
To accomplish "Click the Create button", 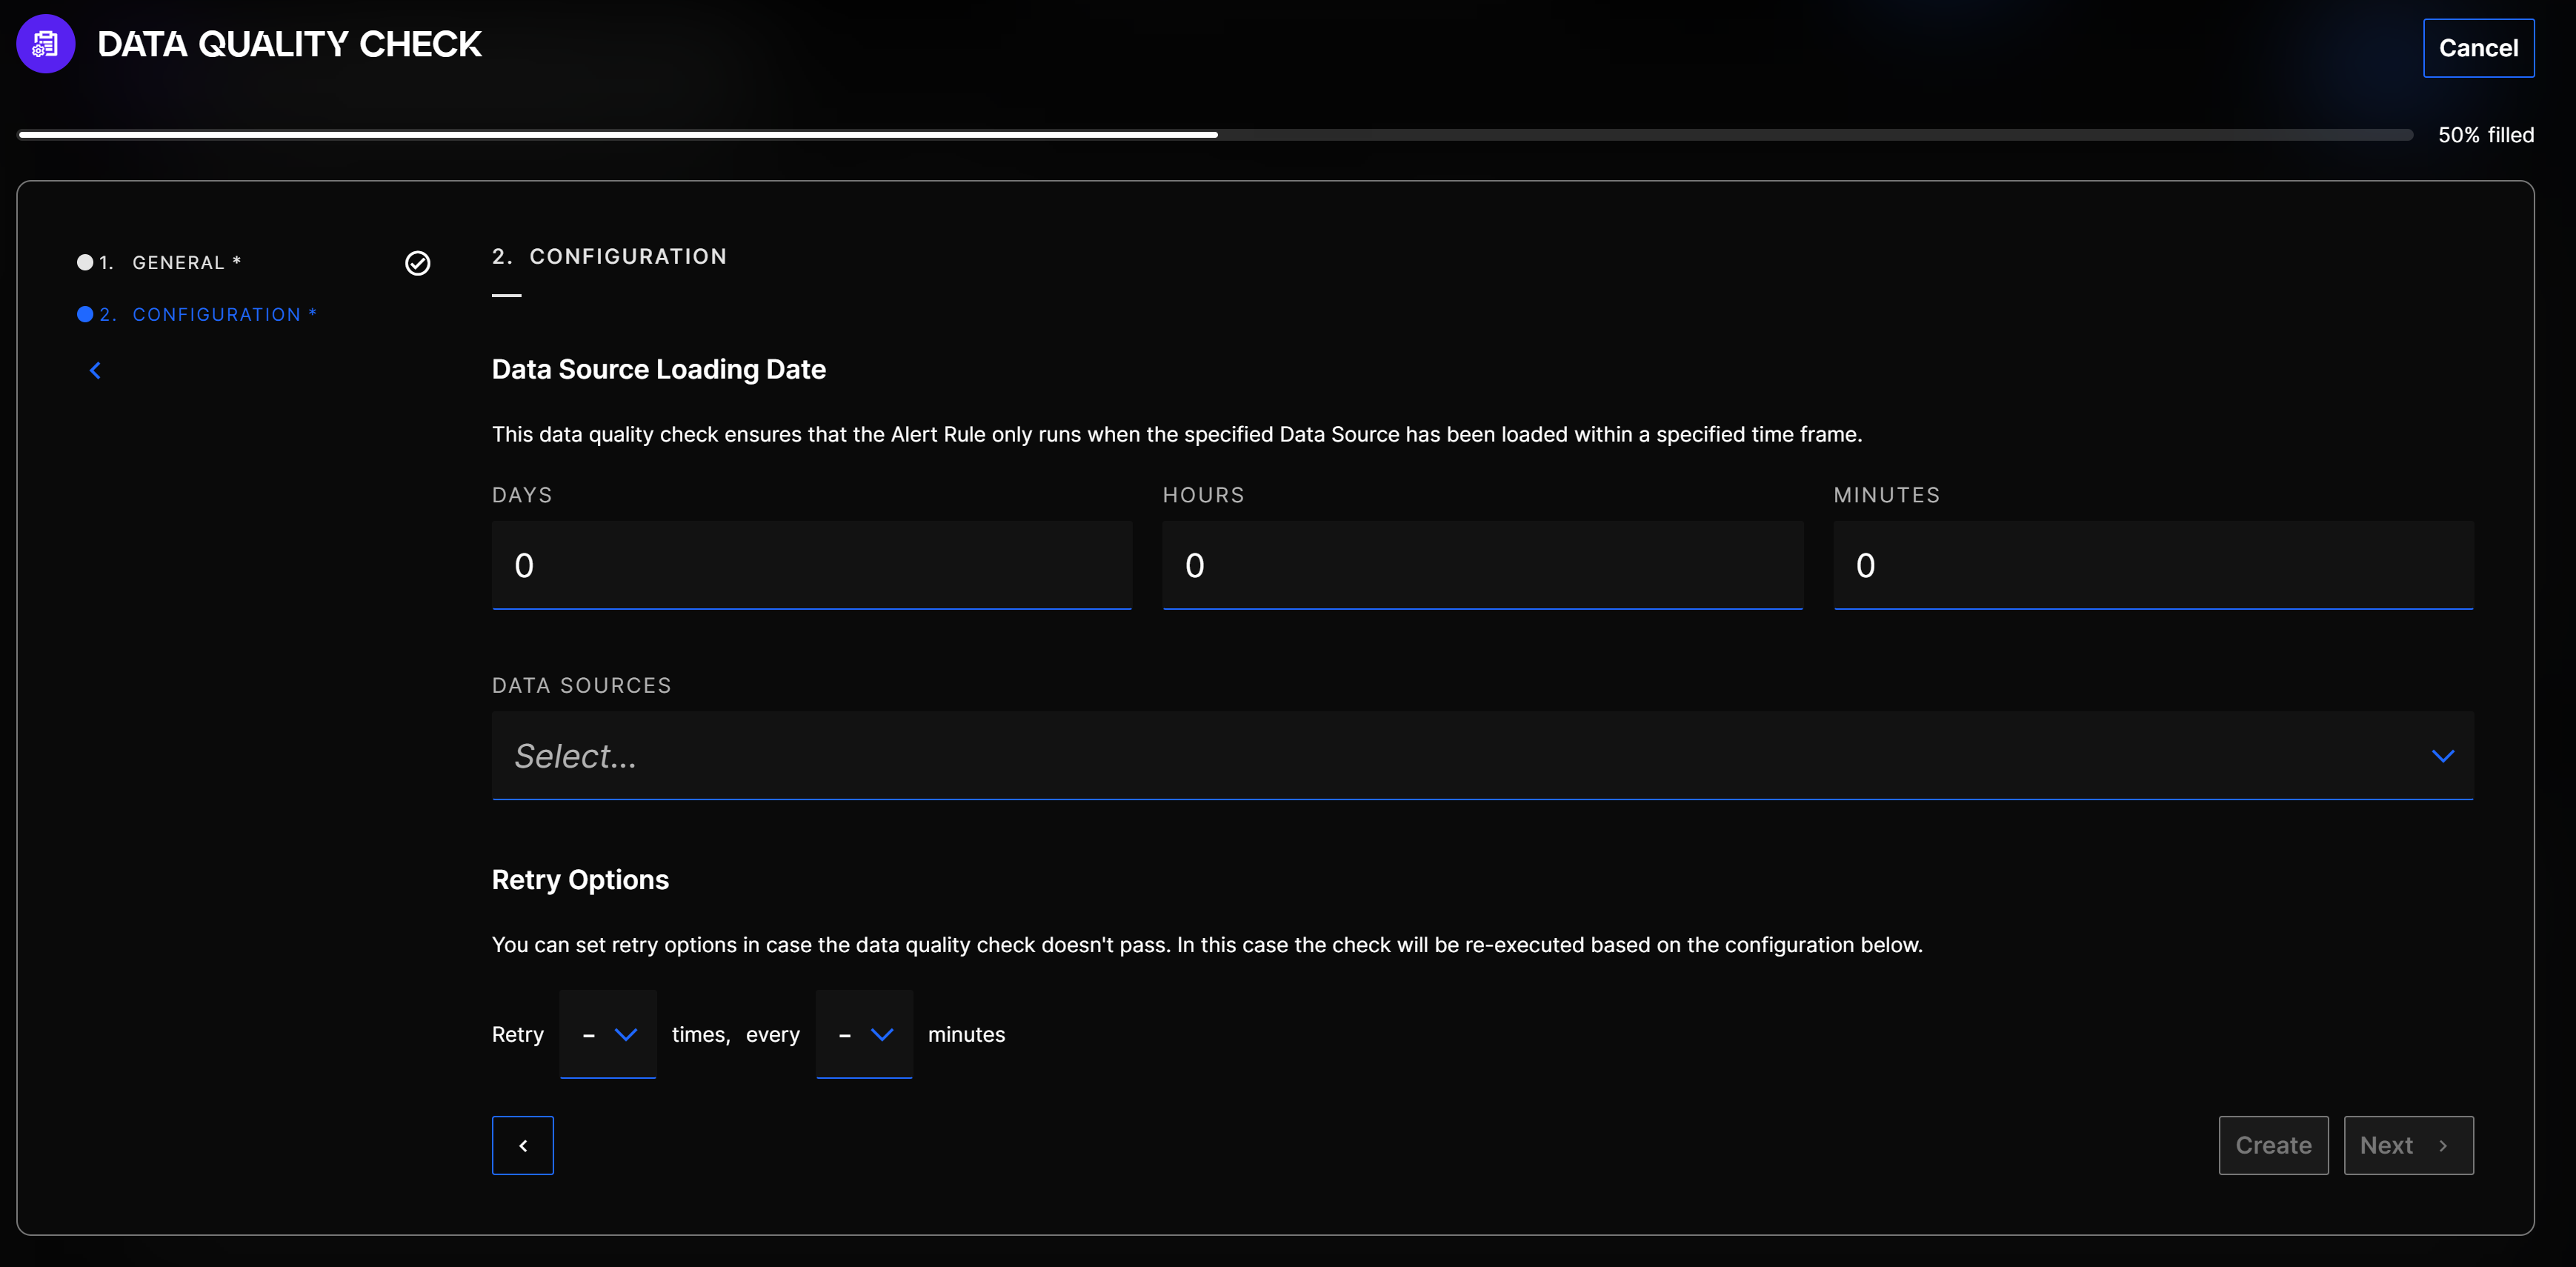I will (x=2272, y=1145).
